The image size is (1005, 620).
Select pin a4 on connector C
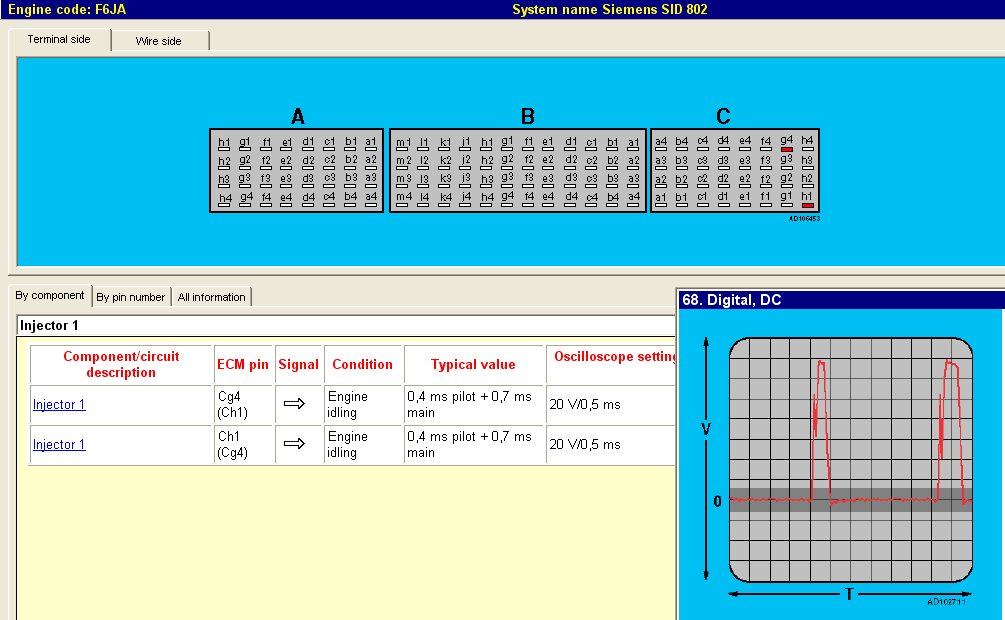(x=661, y=143)
